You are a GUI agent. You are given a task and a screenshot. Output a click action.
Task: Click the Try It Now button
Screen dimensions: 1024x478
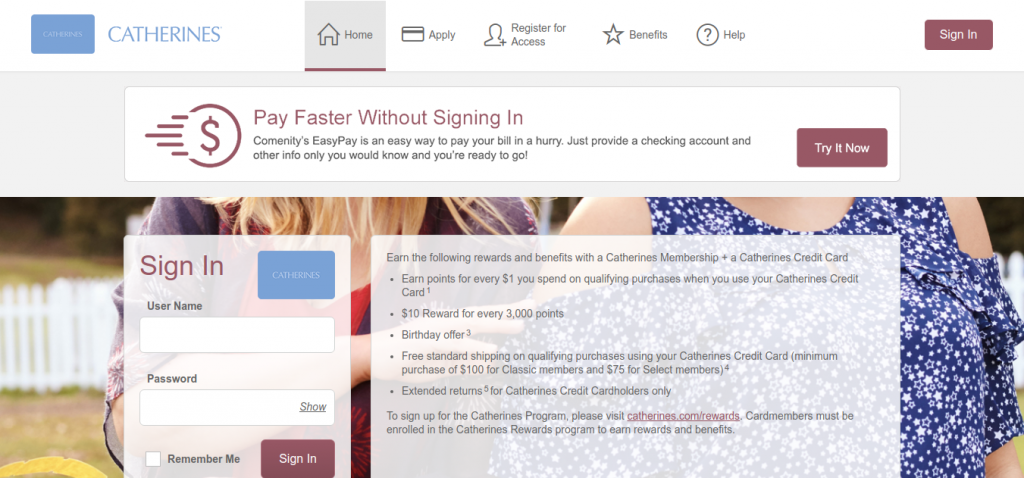click(x=842, y=148)
